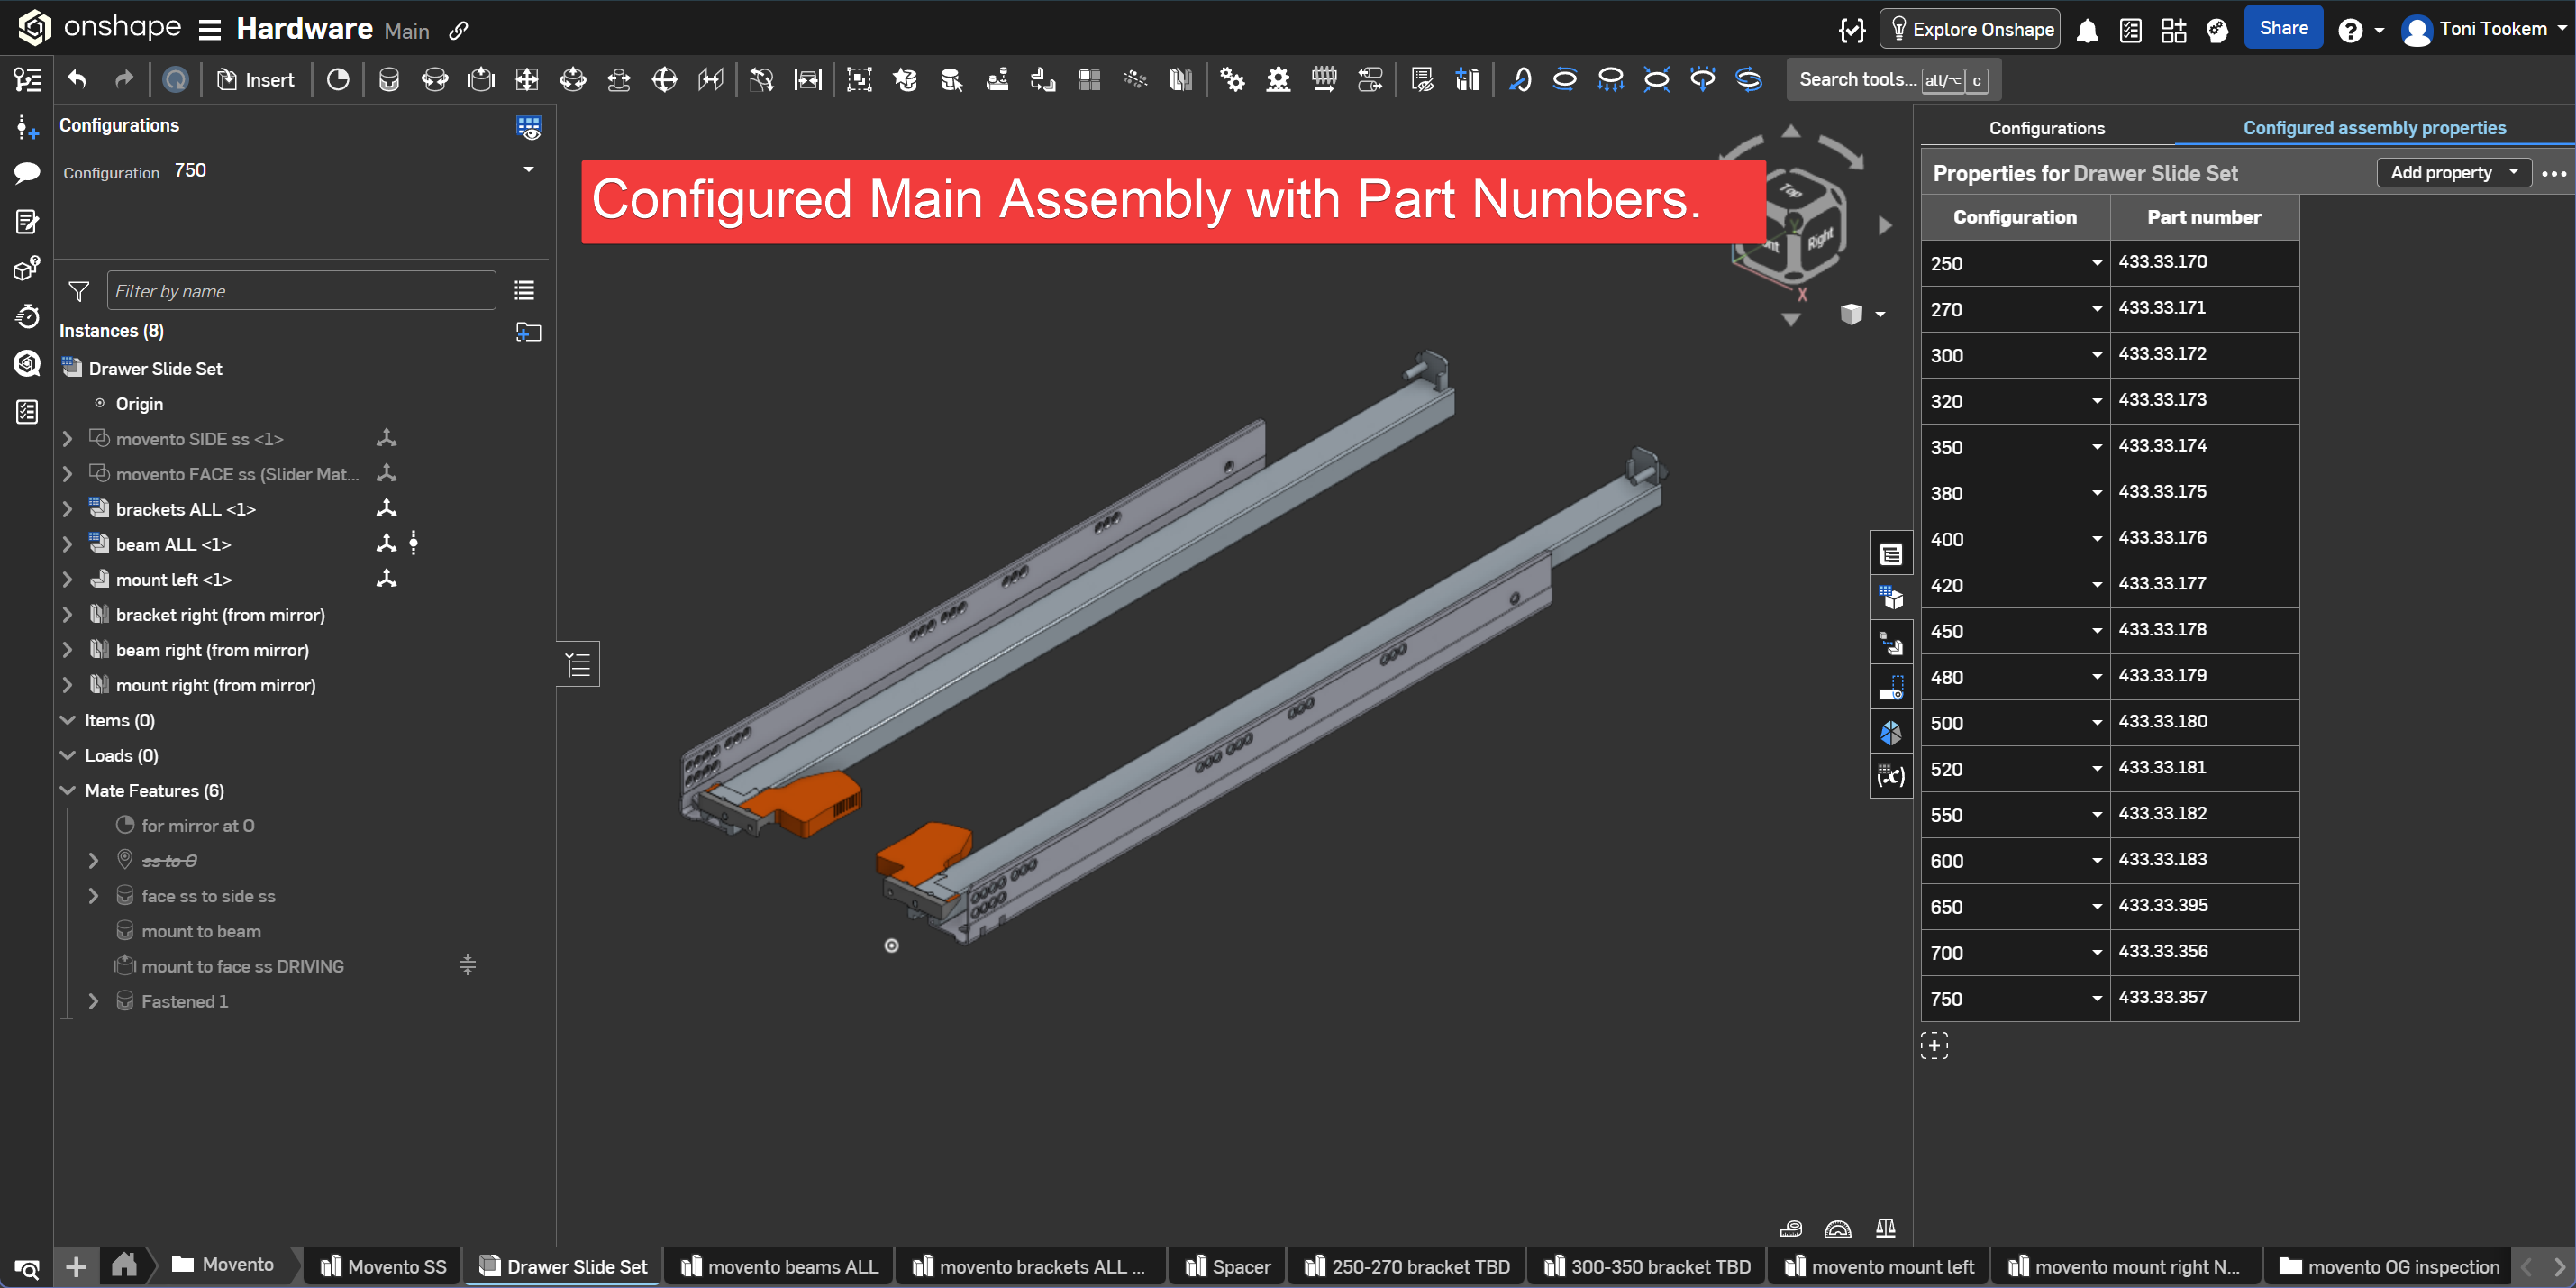Toggle the instance list flyout button
The image size is (2576, 1288).
coord(578,664)
